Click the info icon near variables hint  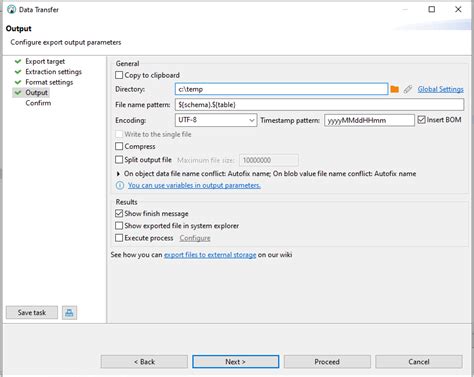click(120, 185)
